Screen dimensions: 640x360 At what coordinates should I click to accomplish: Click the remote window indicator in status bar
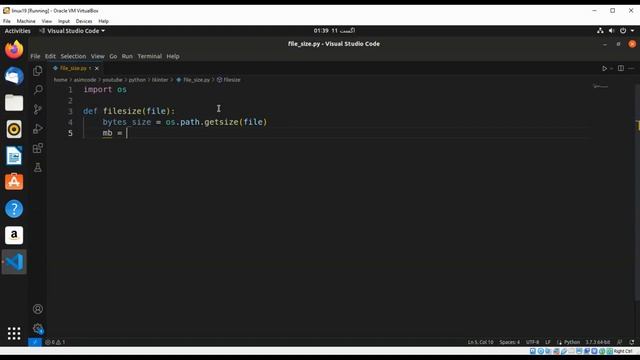point(35,342)
